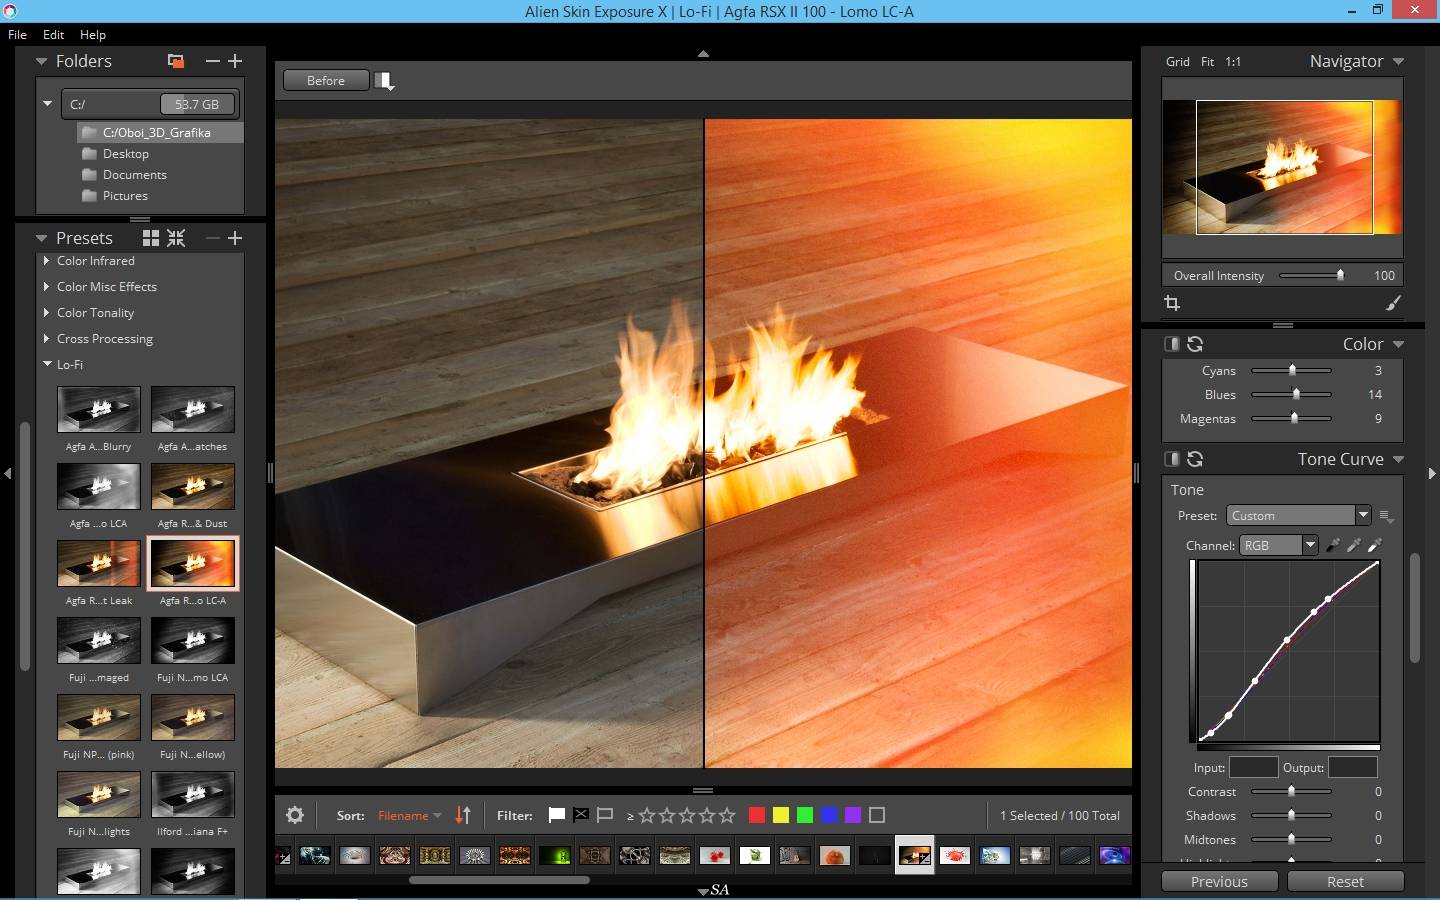Open tone preset list menu icon beside Custom

coord(1386,516)
